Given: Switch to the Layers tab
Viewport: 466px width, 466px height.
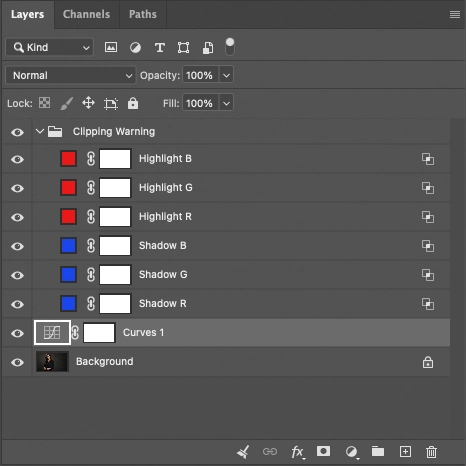Looking at the screenshot, I should (x=27, y=14).
